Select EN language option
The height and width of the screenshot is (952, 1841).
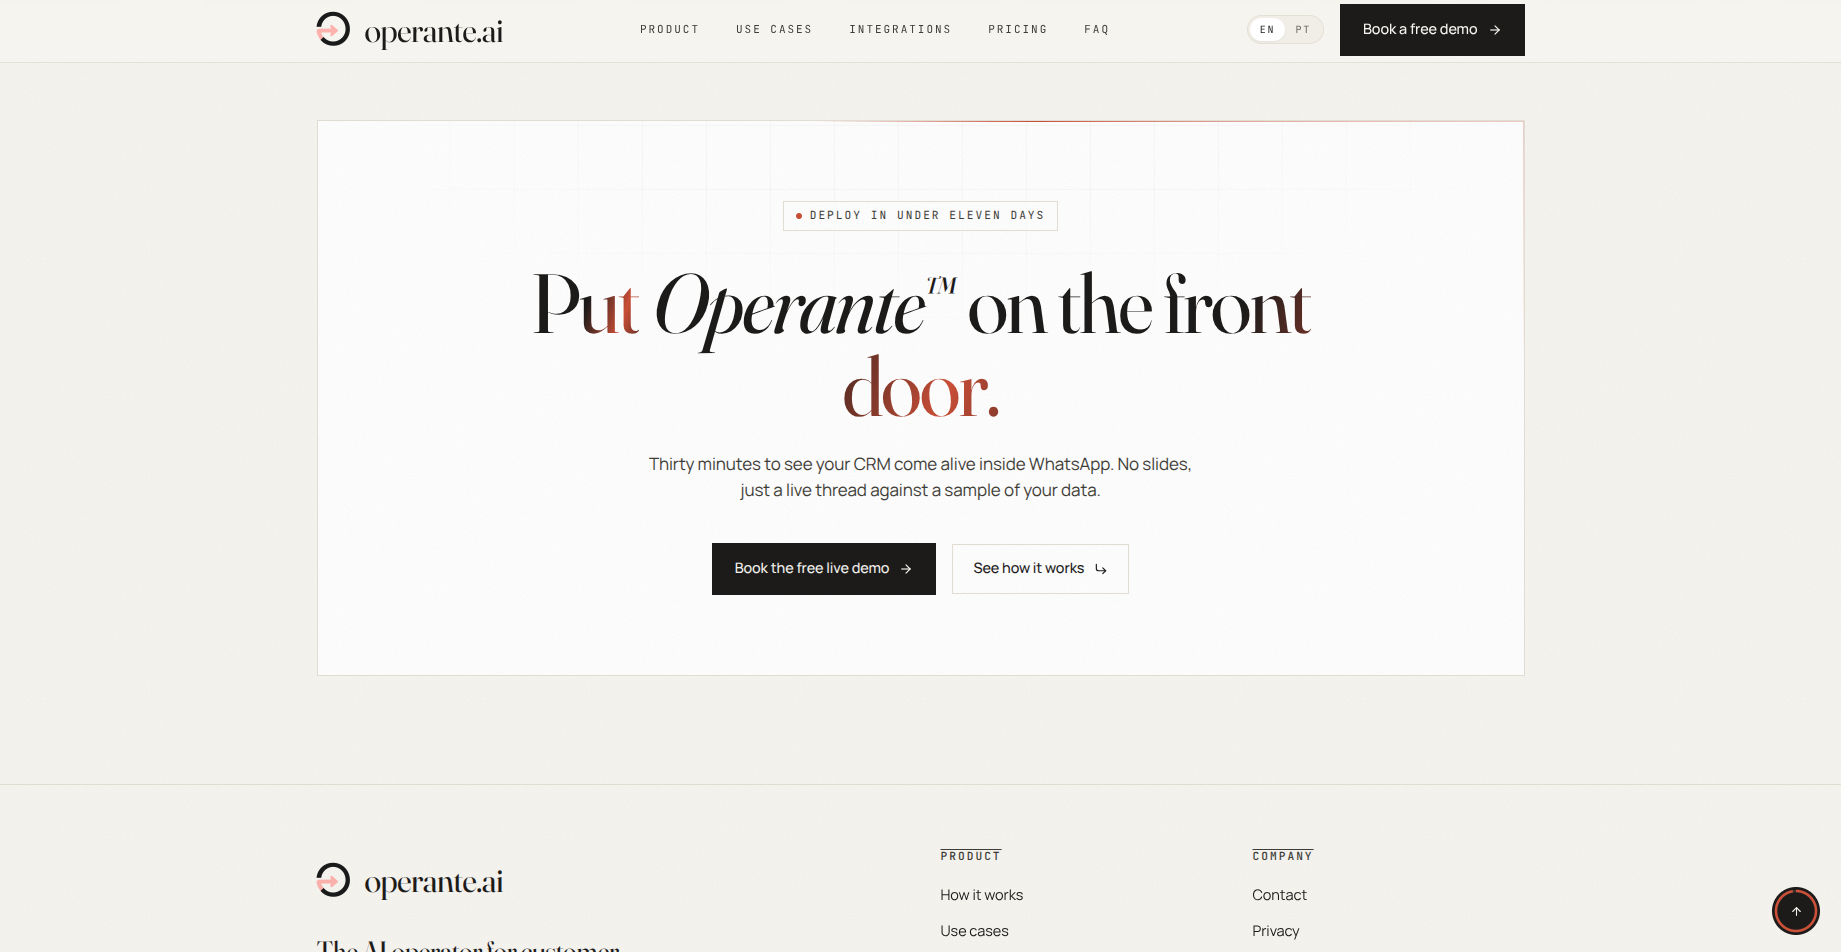1267,30
